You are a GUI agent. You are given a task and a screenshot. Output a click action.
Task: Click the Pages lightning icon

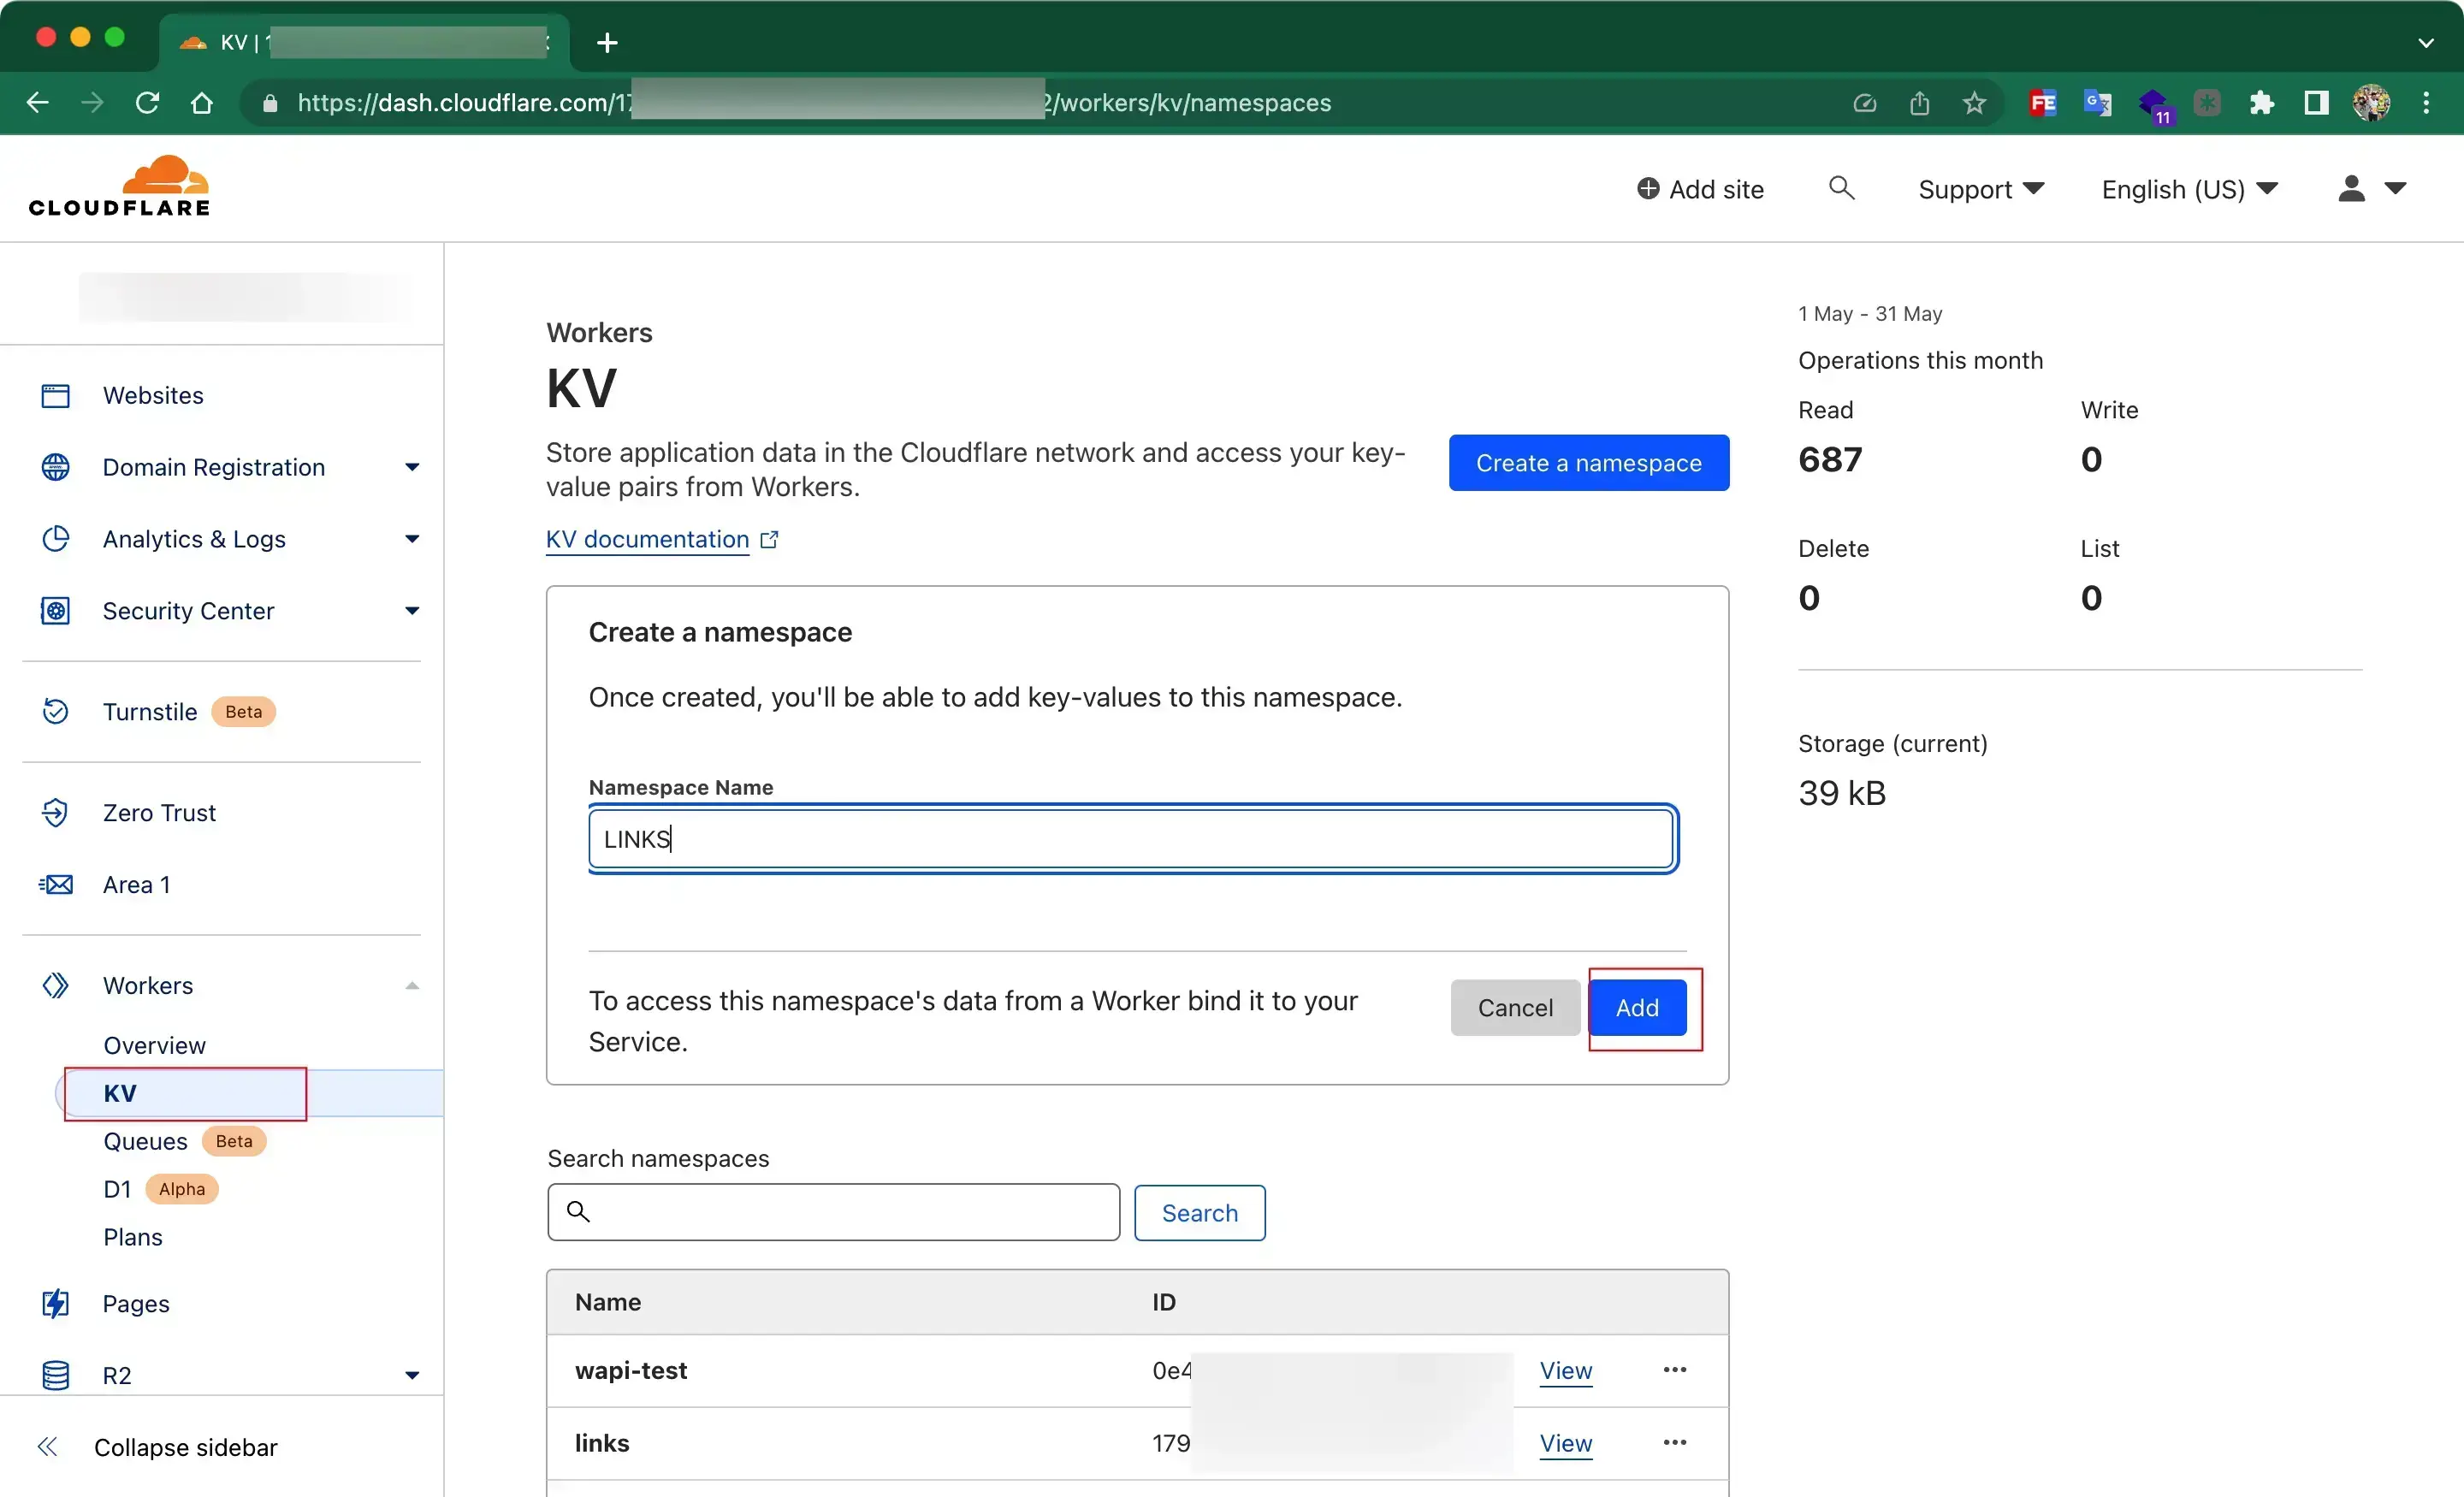tap(55, 1303)
